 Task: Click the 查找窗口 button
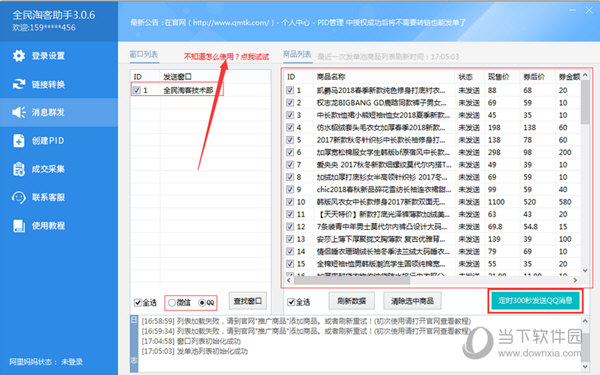coord(248,301)
